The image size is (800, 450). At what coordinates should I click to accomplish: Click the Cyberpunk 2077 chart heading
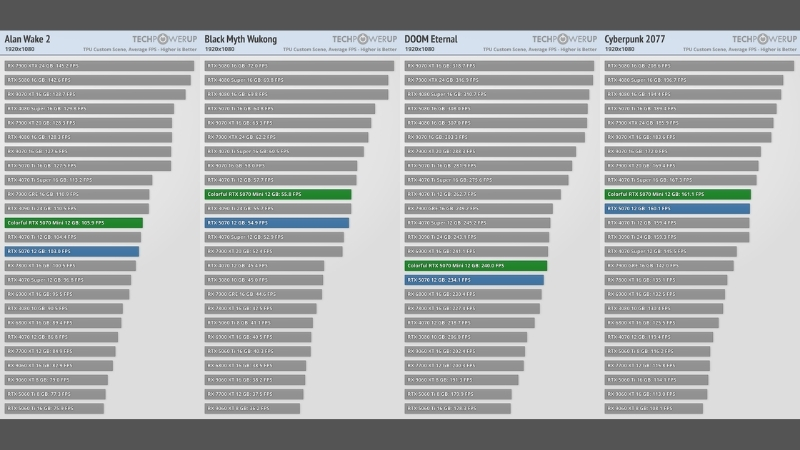click(638, 39)
